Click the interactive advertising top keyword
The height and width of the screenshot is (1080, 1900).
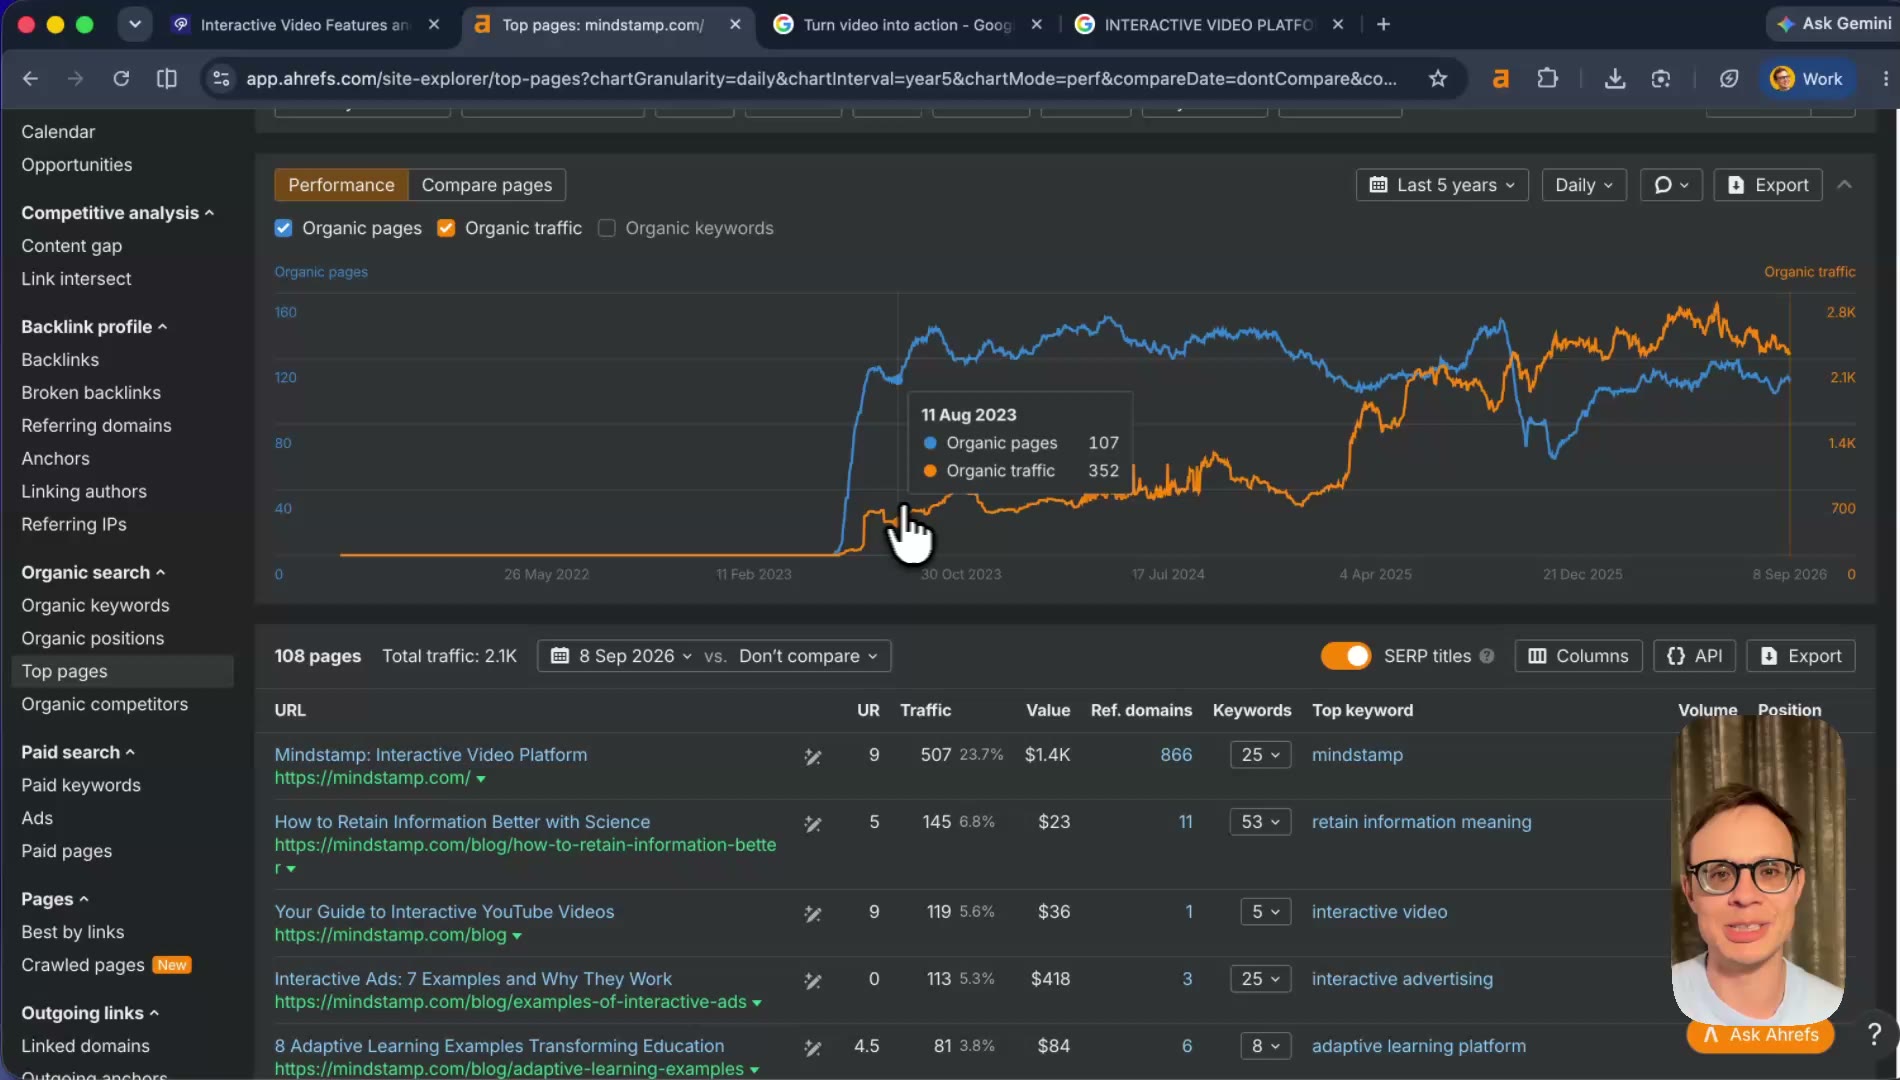tap(1402, 979)
